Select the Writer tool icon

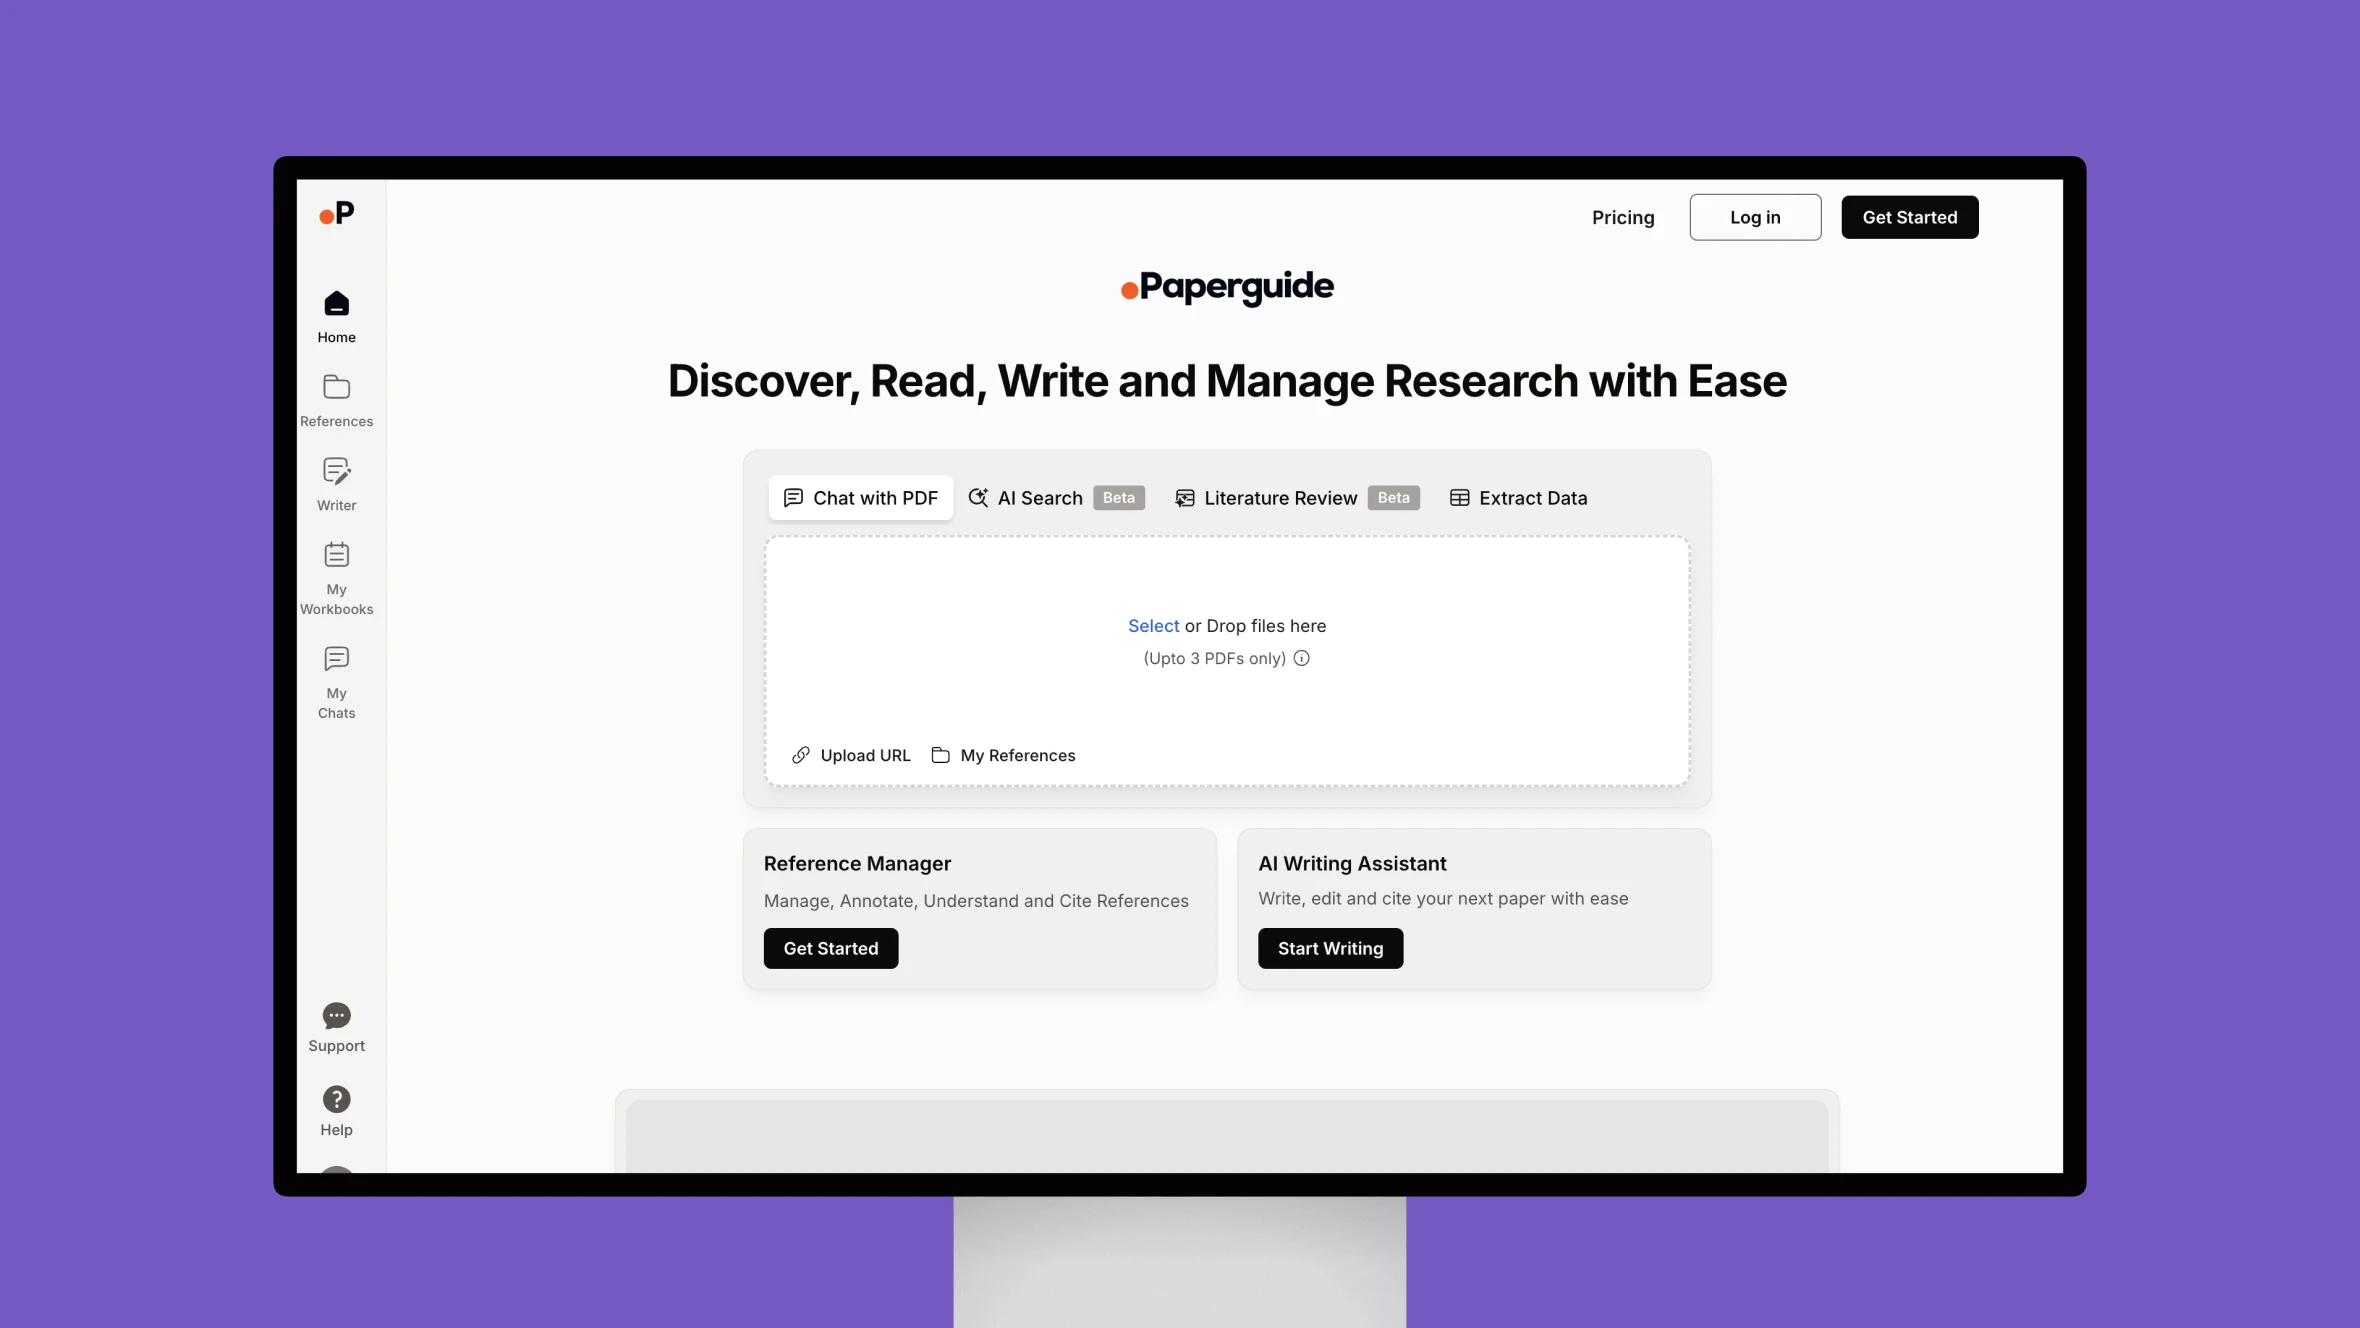336,473
